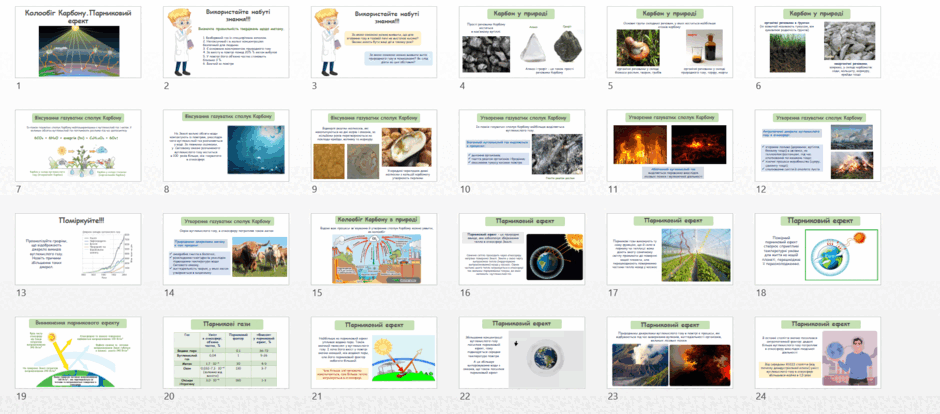Viewport: 940px width, 414px height.
Task: Select slide 2 with the scientist cartoon
Action: 226,42
